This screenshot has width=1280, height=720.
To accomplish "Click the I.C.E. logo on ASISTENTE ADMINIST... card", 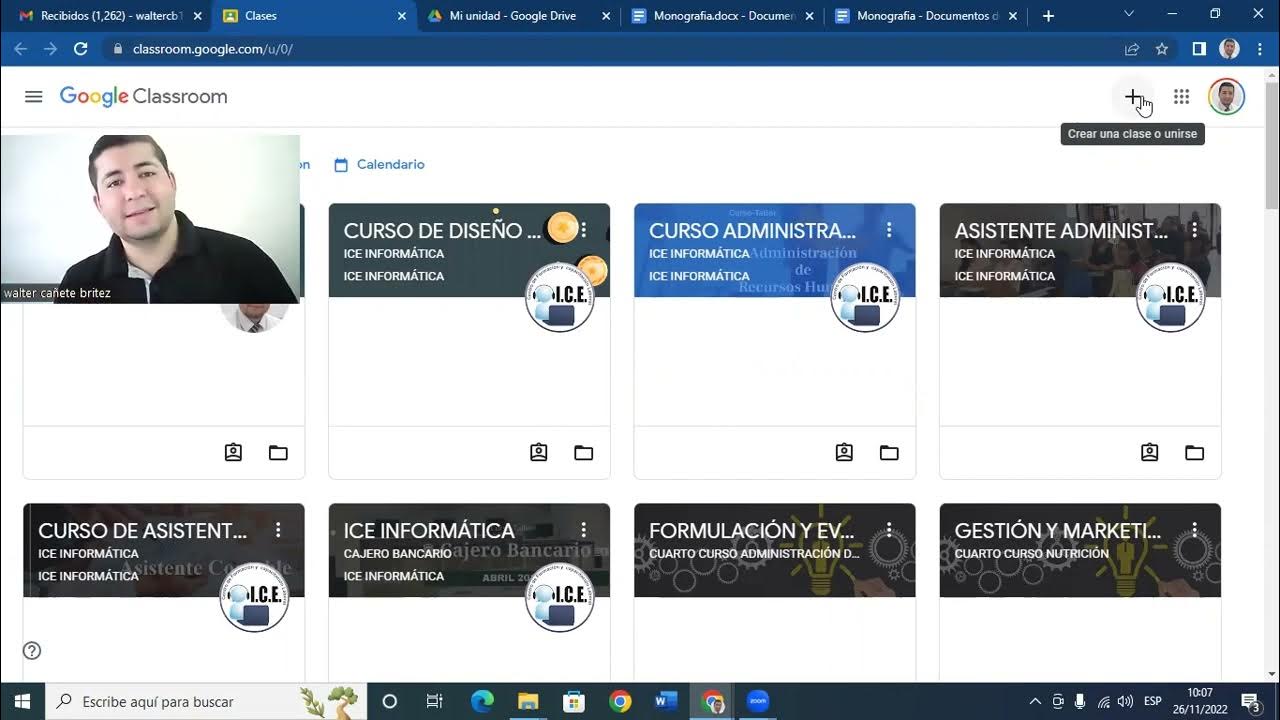I will (x=1170, y=297).
